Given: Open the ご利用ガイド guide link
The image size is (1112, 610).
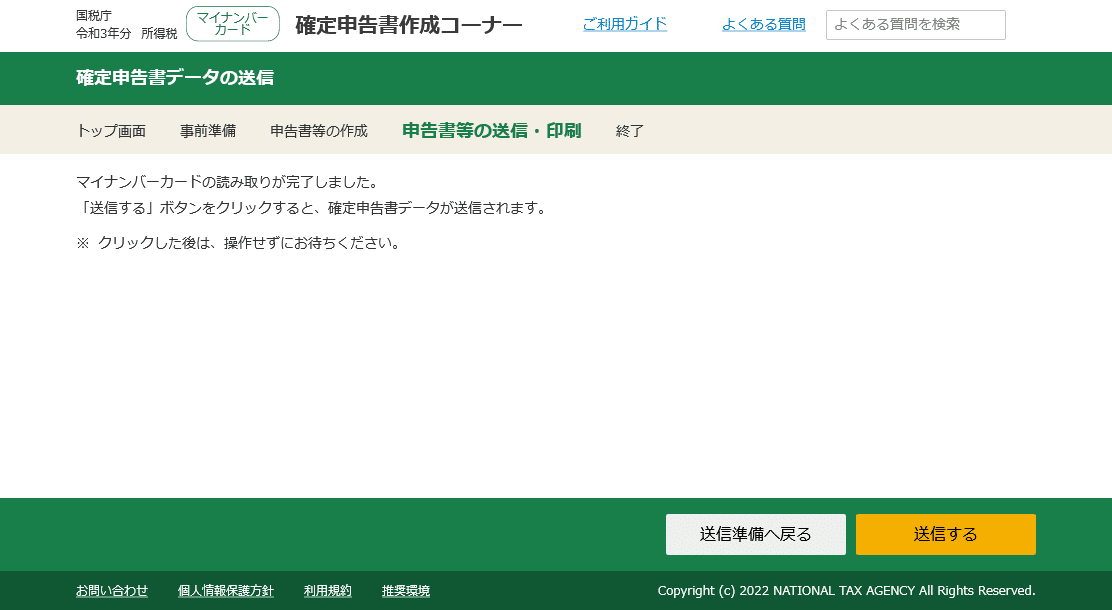Looking at the screenshot, I should (x=624, y=25).
